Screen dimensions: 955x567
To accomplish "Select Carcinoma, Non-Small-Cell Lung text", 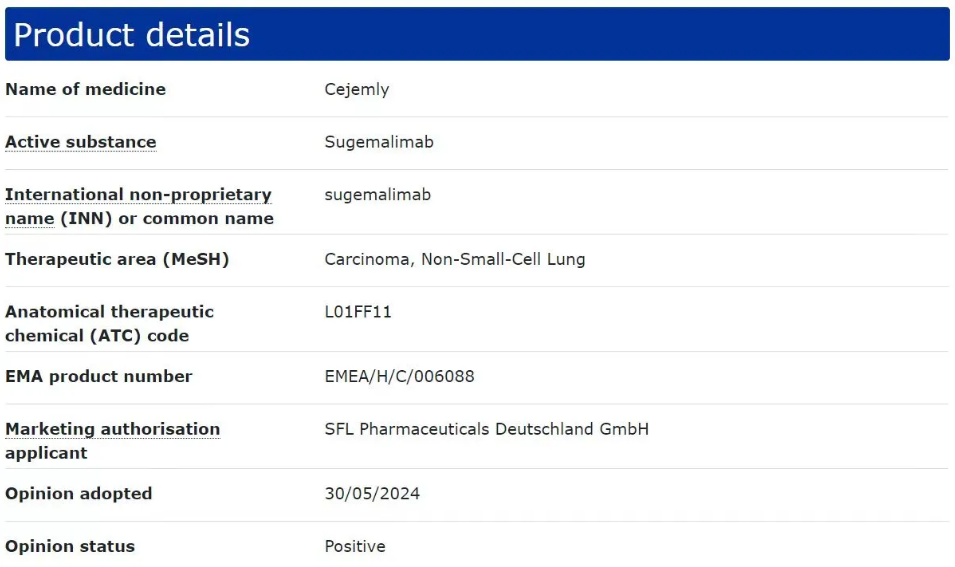I will pyautogui.click(x=454, y=259).
